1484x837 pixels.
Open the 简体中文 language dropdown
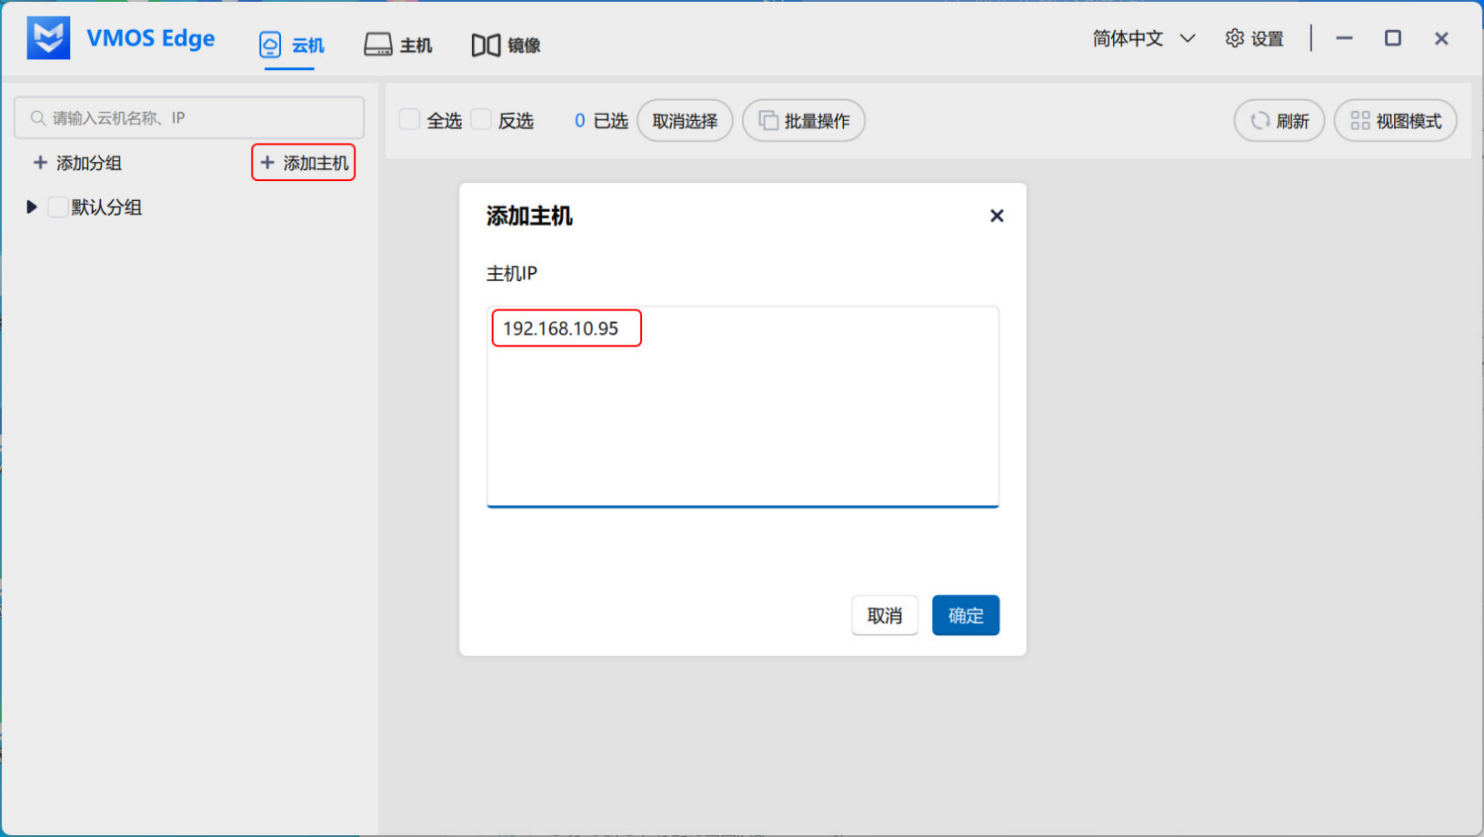1143,39
